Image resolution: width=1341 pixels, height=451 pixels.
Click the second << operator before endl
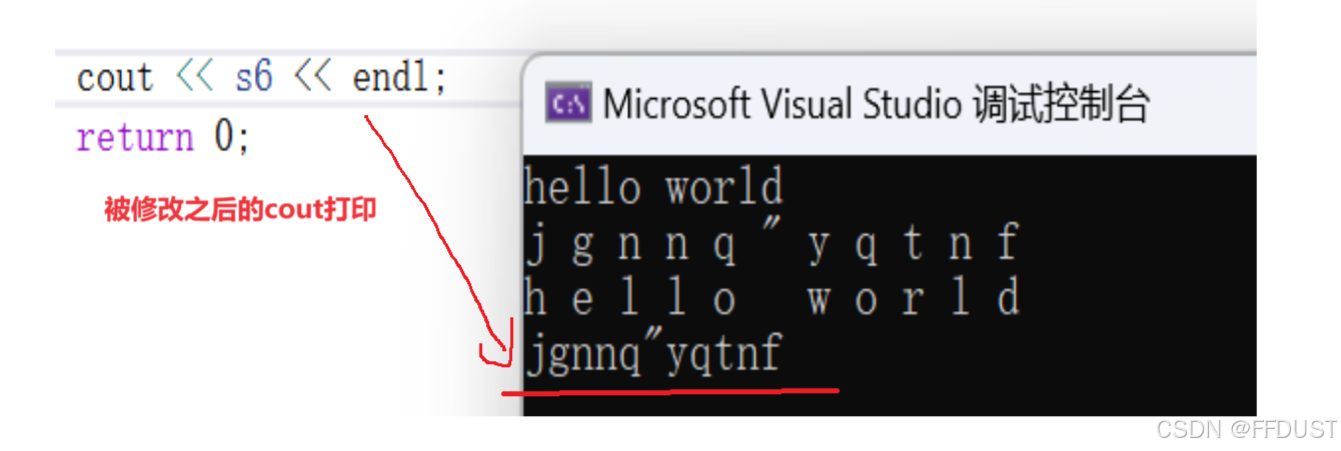pyautogui.click(x=312, y=77)
